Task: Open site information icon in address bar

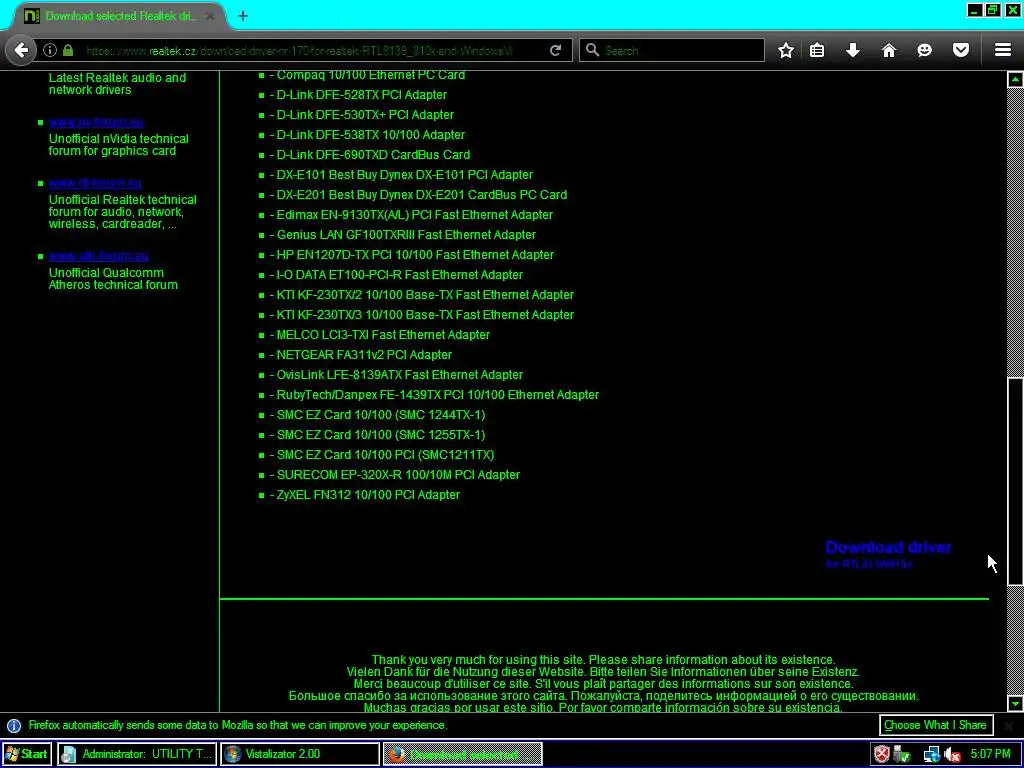Action: 50,50
